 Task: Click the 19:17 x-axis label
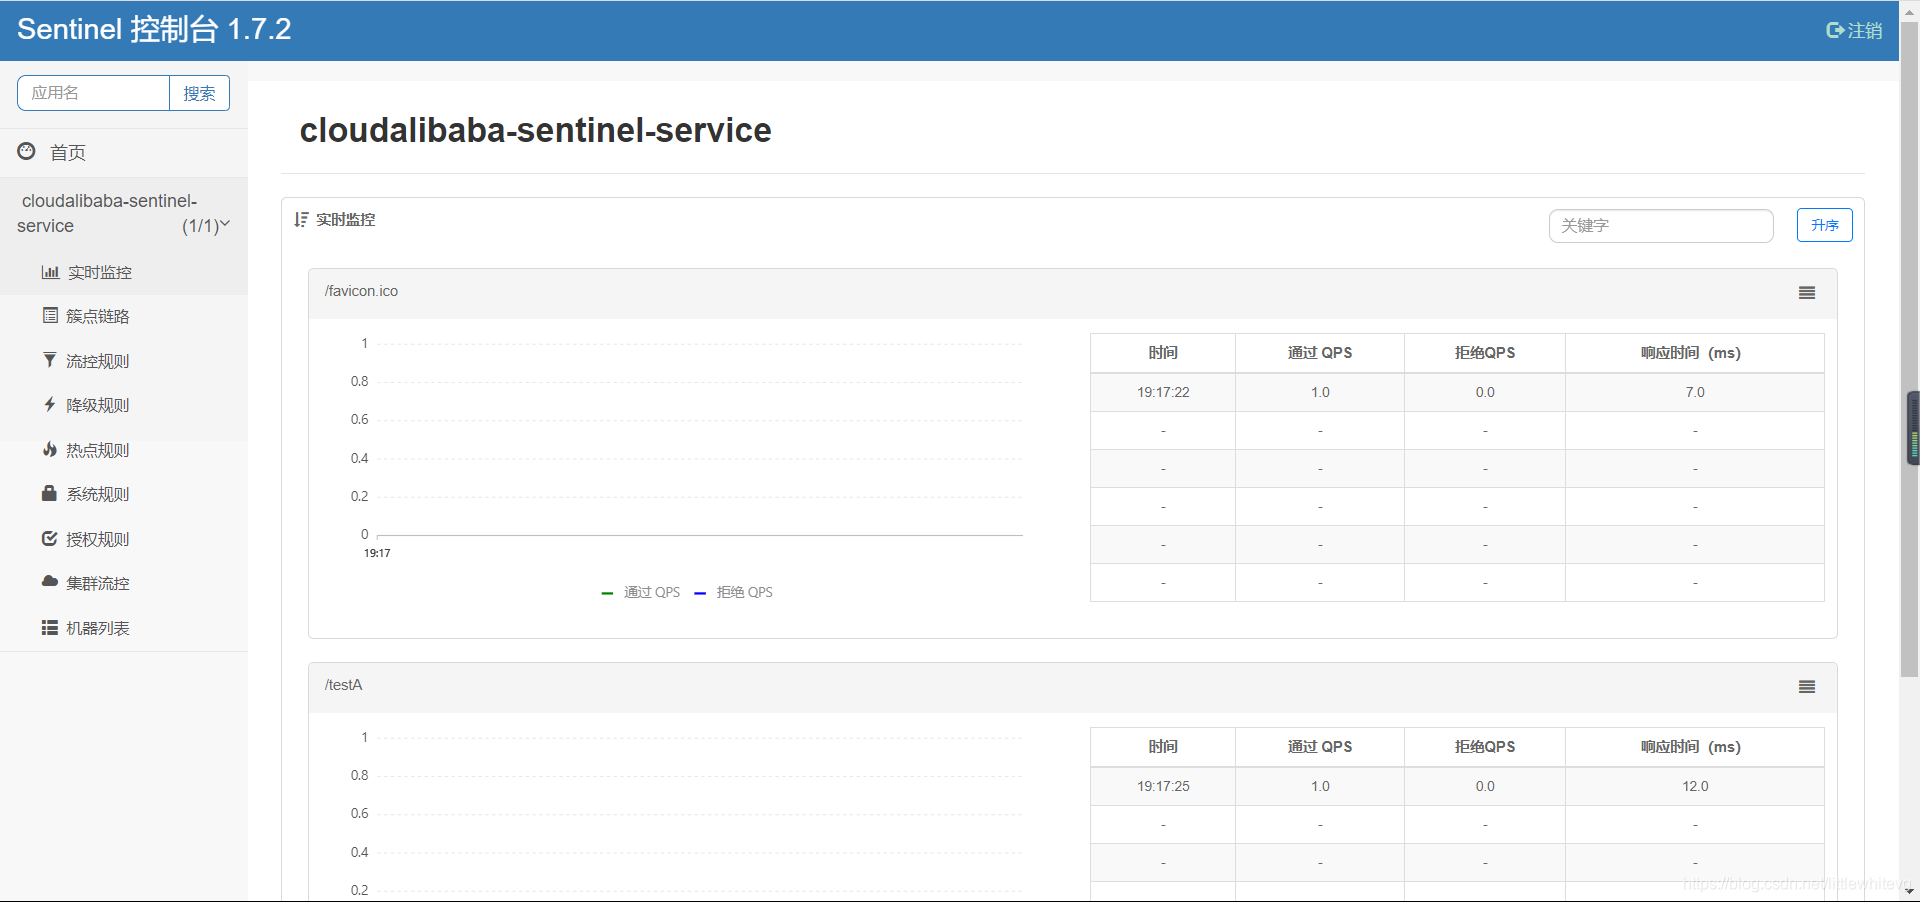(x=377, y=553)
